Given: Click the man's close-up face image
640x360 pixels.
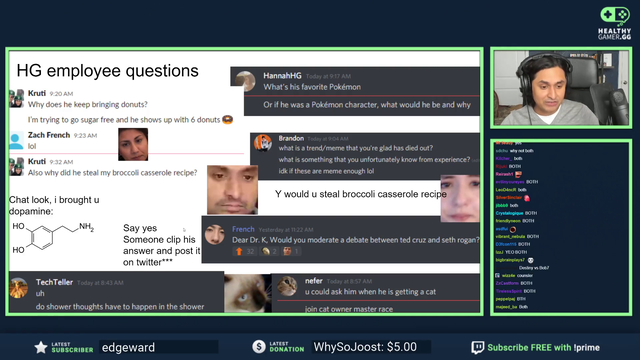Looking at the screenshot, I should pyautogui.click(x=232, y=189).
